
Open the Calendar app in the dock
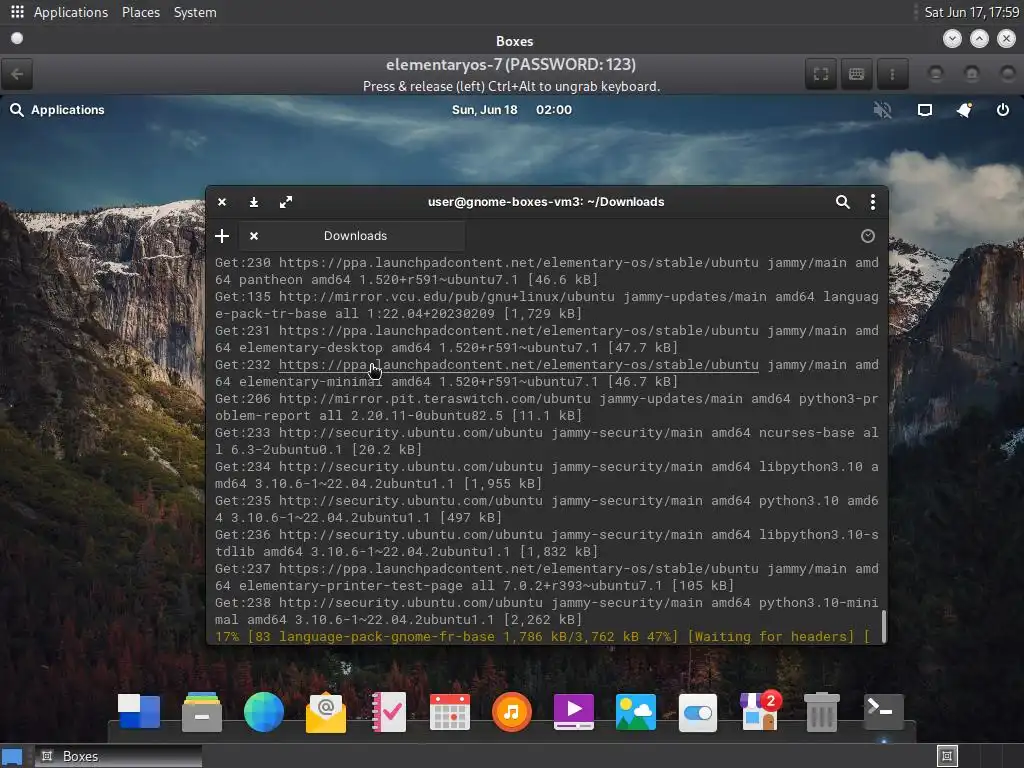450,712
